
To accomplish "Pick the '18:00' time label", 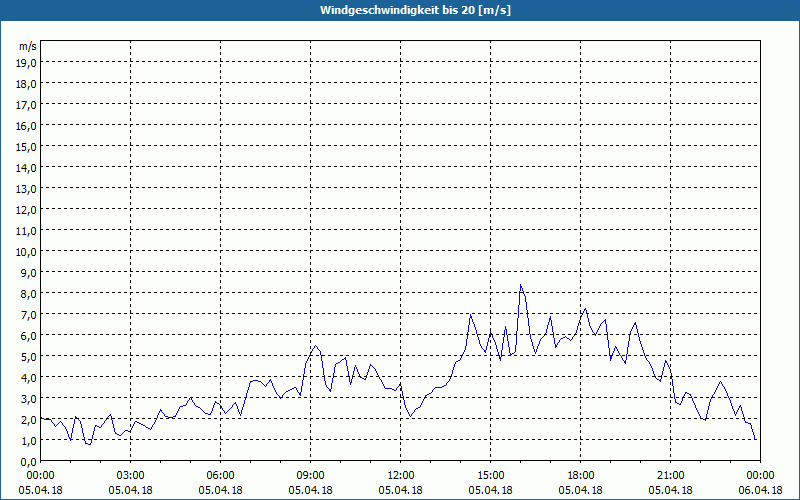I will click(x=581, y=476).
